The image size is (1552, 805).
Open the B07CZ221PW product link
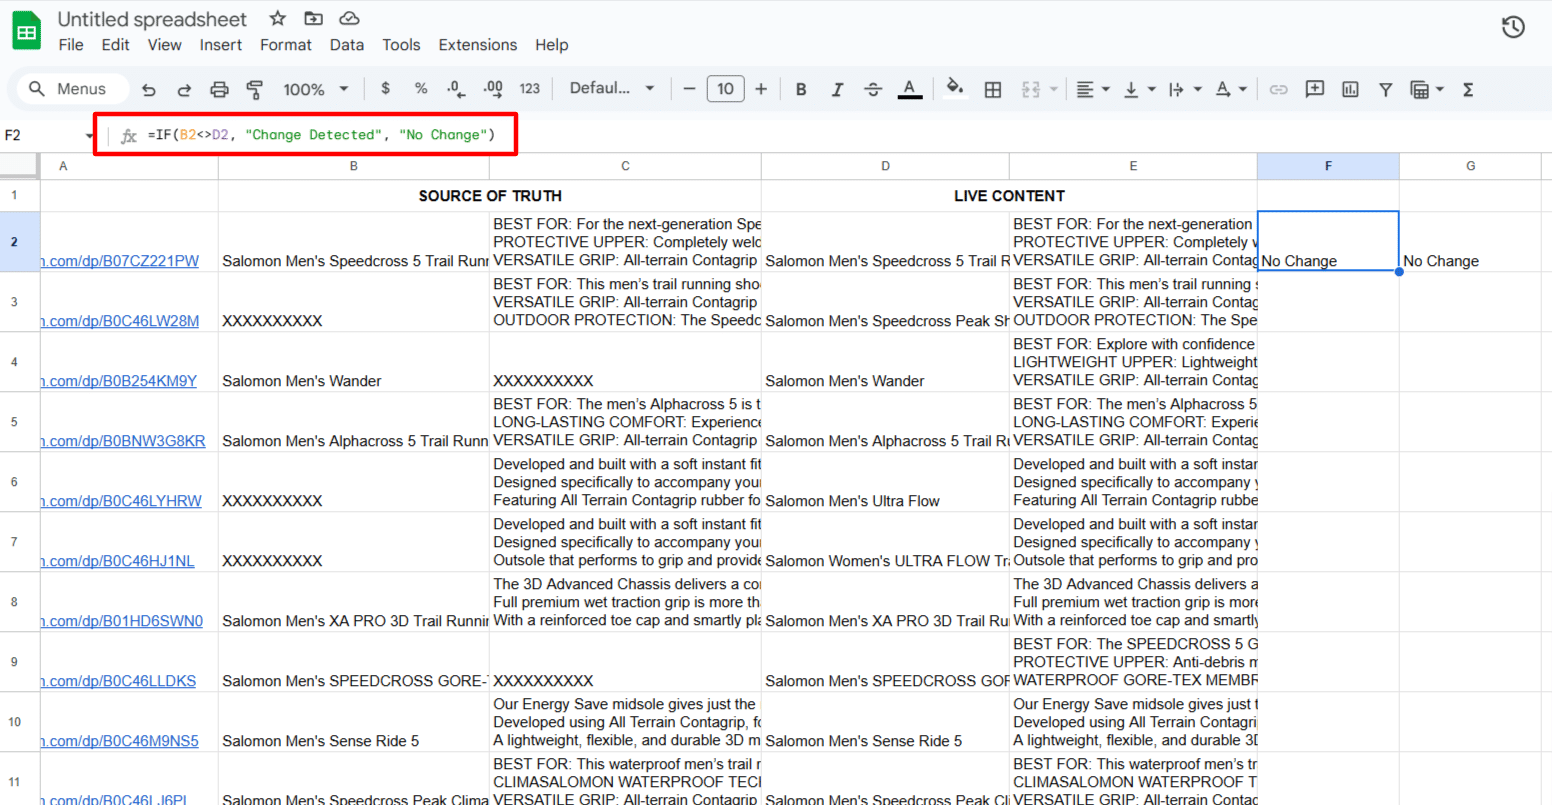click(x=120, y=261)
